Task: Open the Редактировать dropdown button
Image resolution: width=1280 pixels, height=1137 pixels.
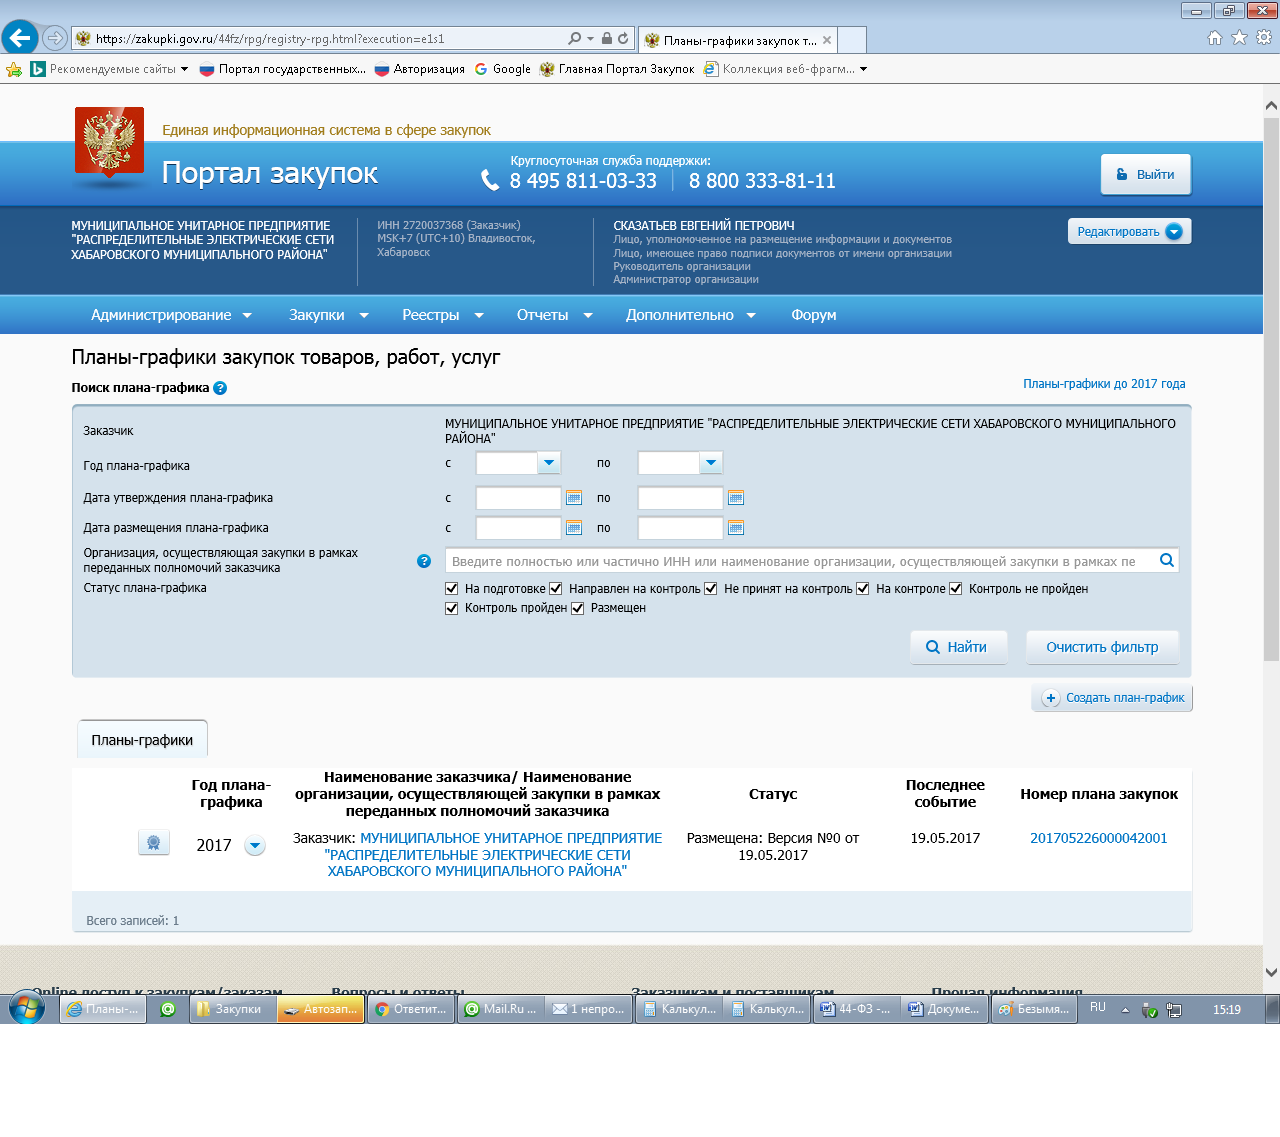Action: click(1129, 231)
